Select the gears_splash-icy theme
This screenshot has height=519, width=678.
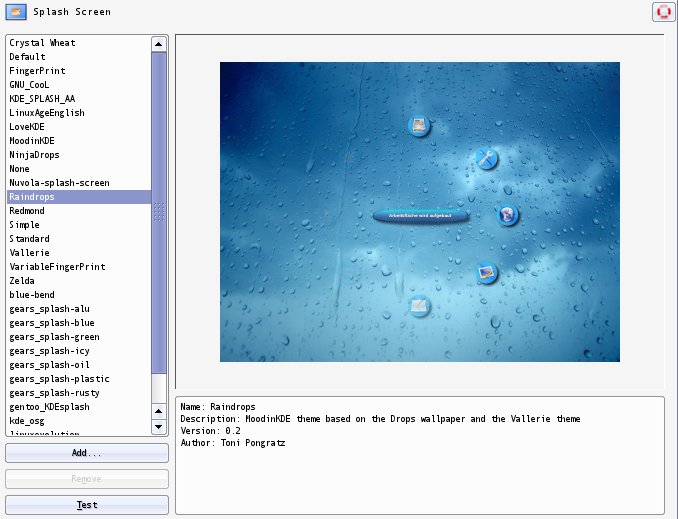tap(79, 351)
